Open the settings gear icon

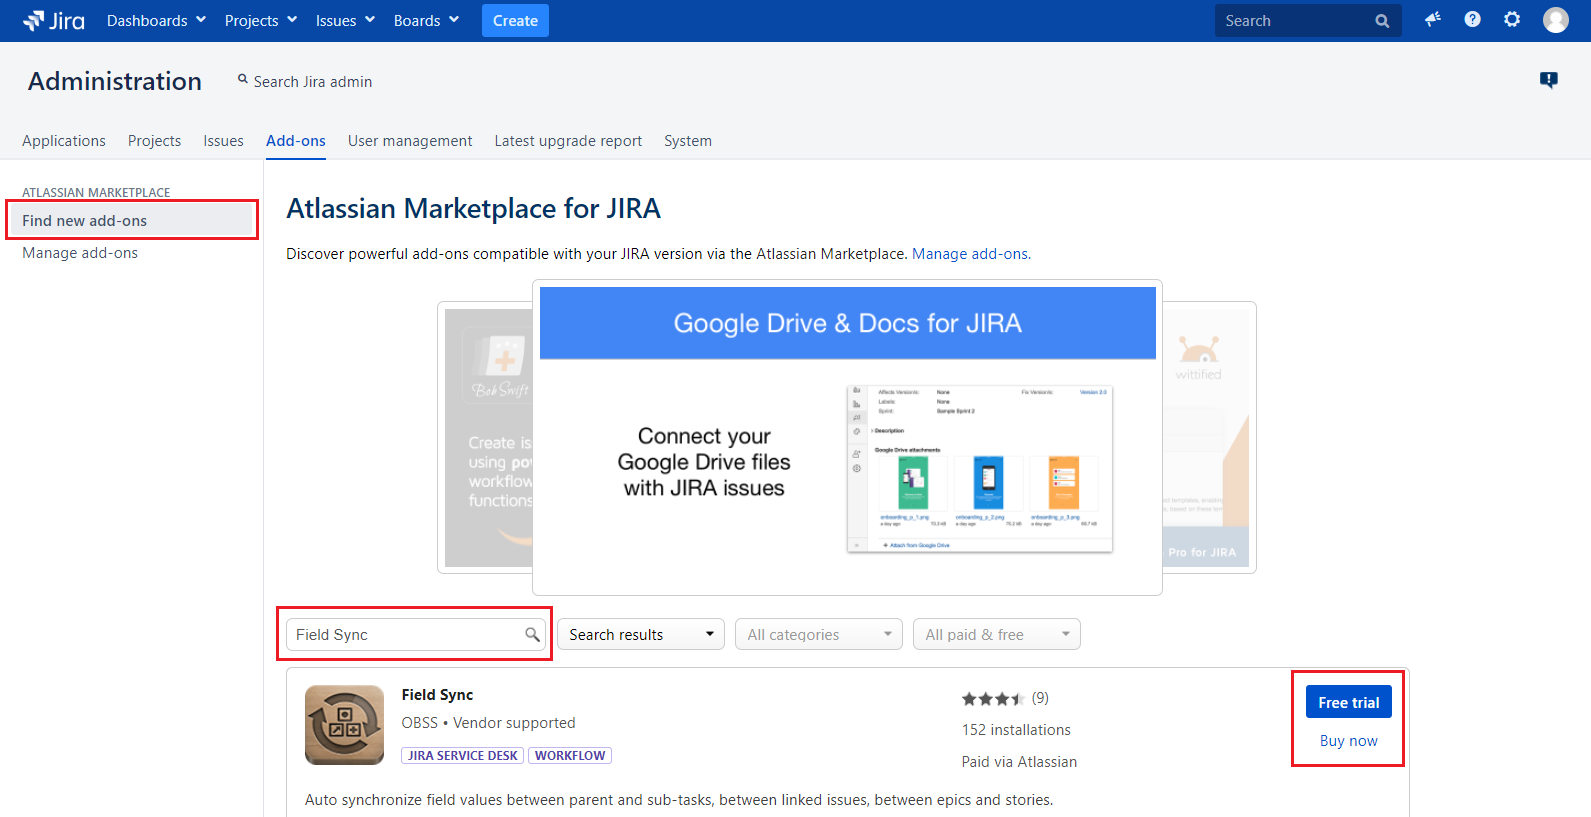click(1512, 20)
